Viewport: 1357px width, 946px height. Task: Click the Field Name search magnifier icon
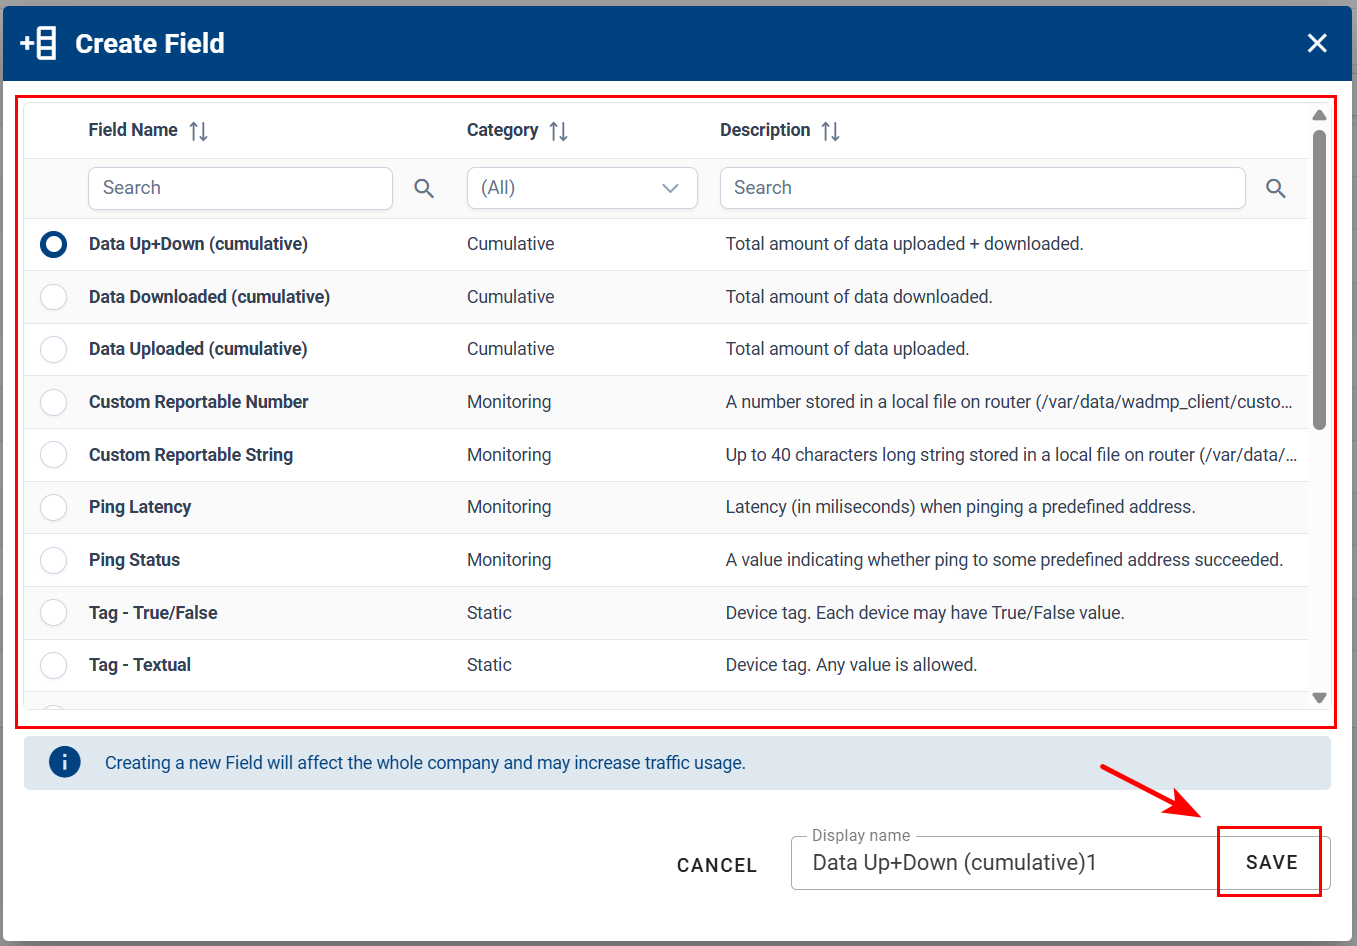(x=424, y=188)
